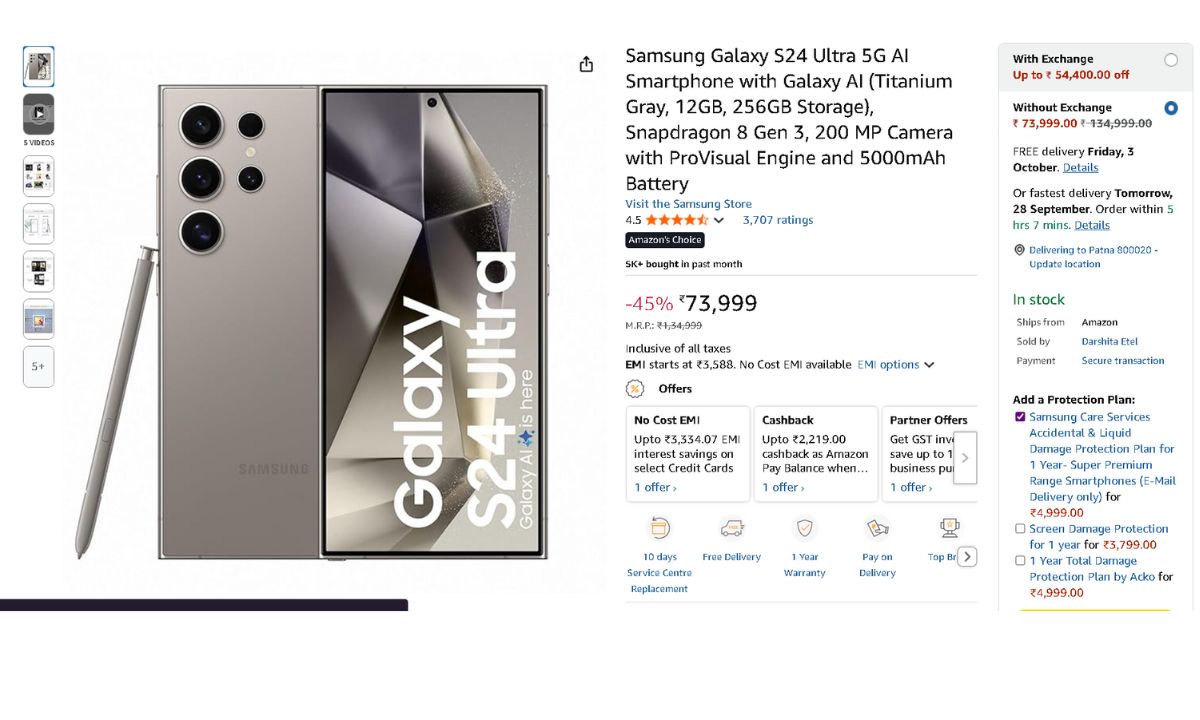Expand the EMI options dropdown
1200x720 pixels.
click(896, 365)
